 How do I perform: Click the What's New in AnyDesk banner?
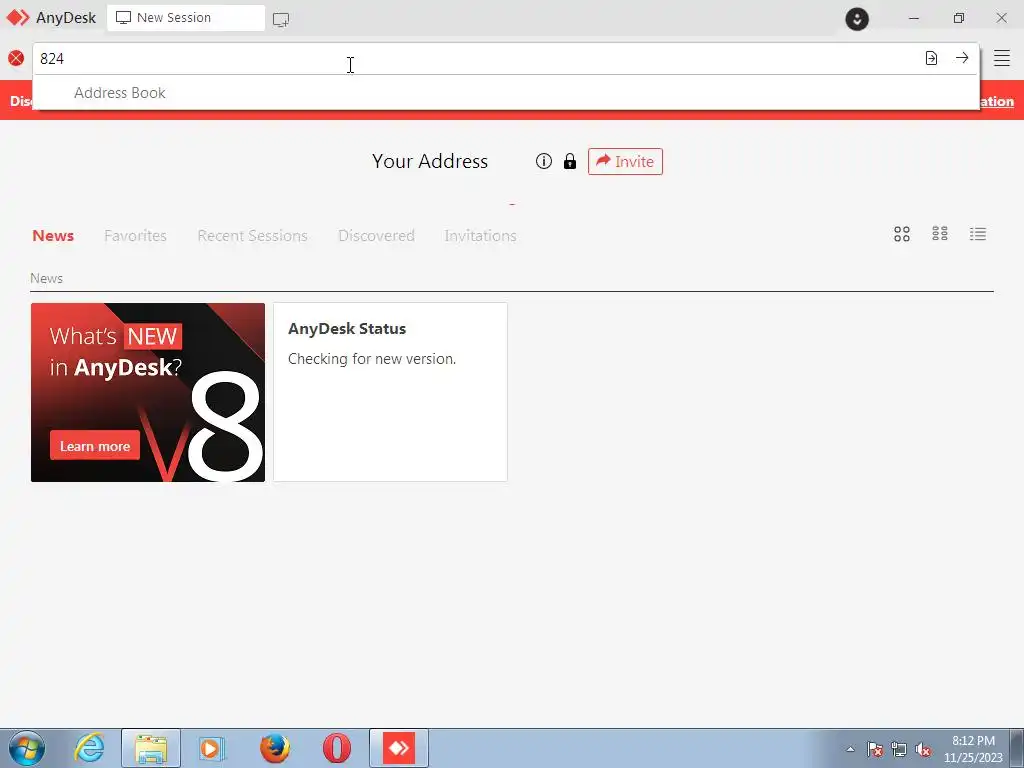point(148,392)
